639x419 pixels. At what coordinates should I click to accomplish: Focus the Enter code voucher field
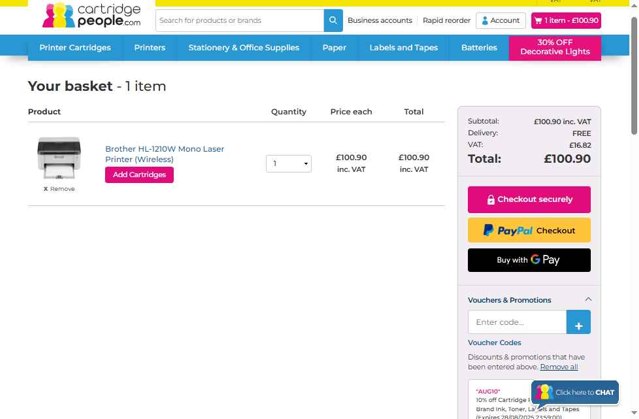click(517, 322)
